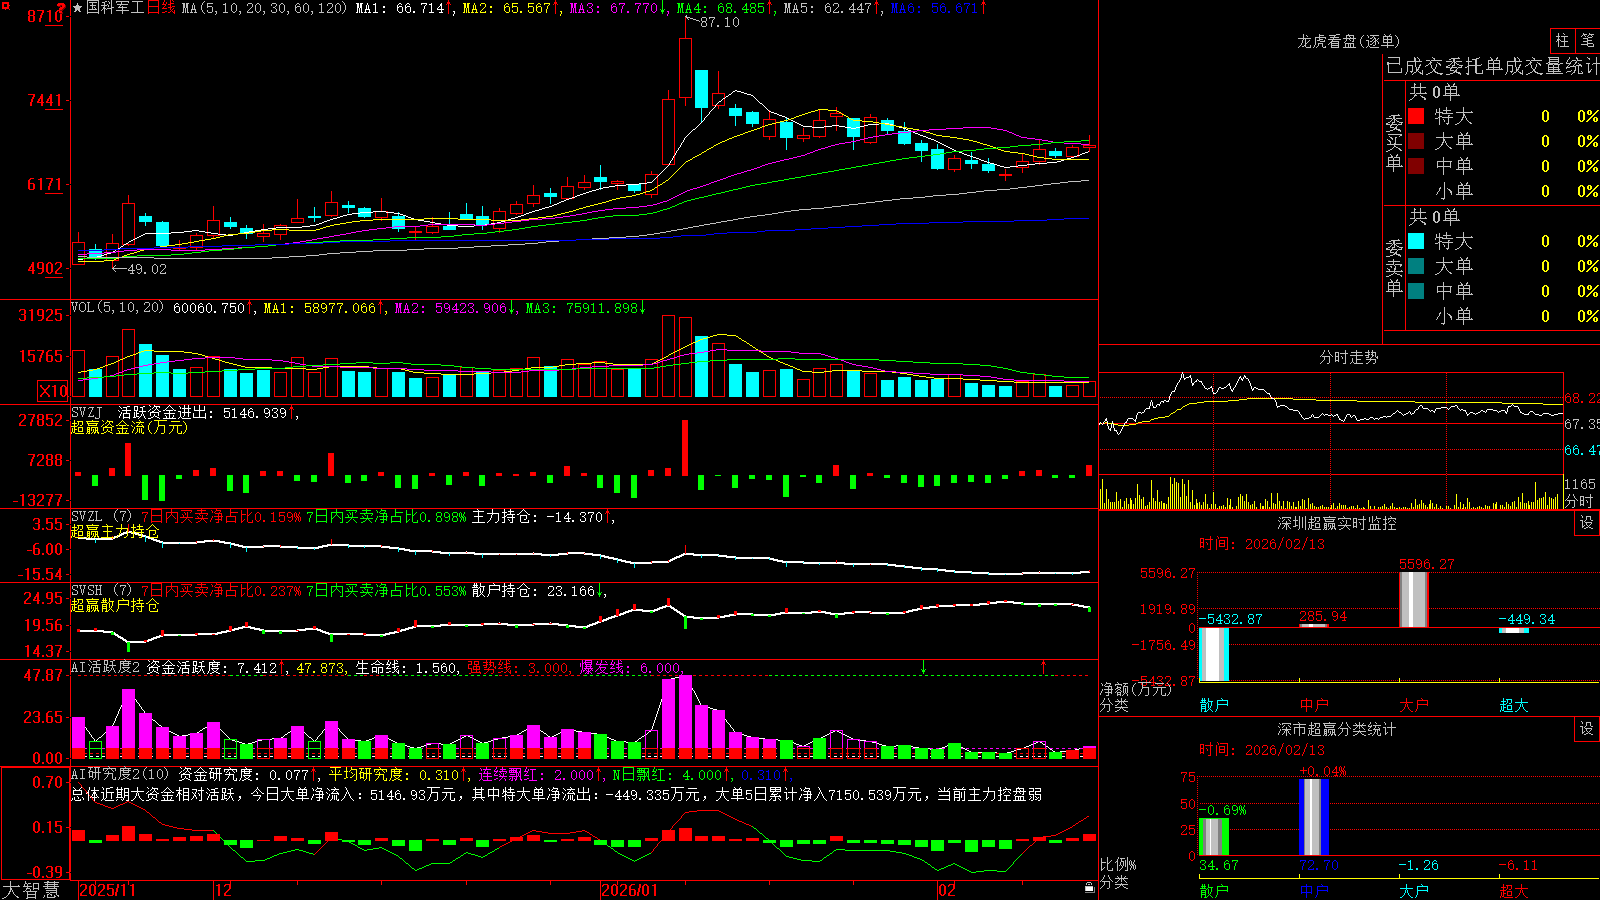Click the red 特大 buy order swatch
1600x900 pixels.
(1416, 116)
